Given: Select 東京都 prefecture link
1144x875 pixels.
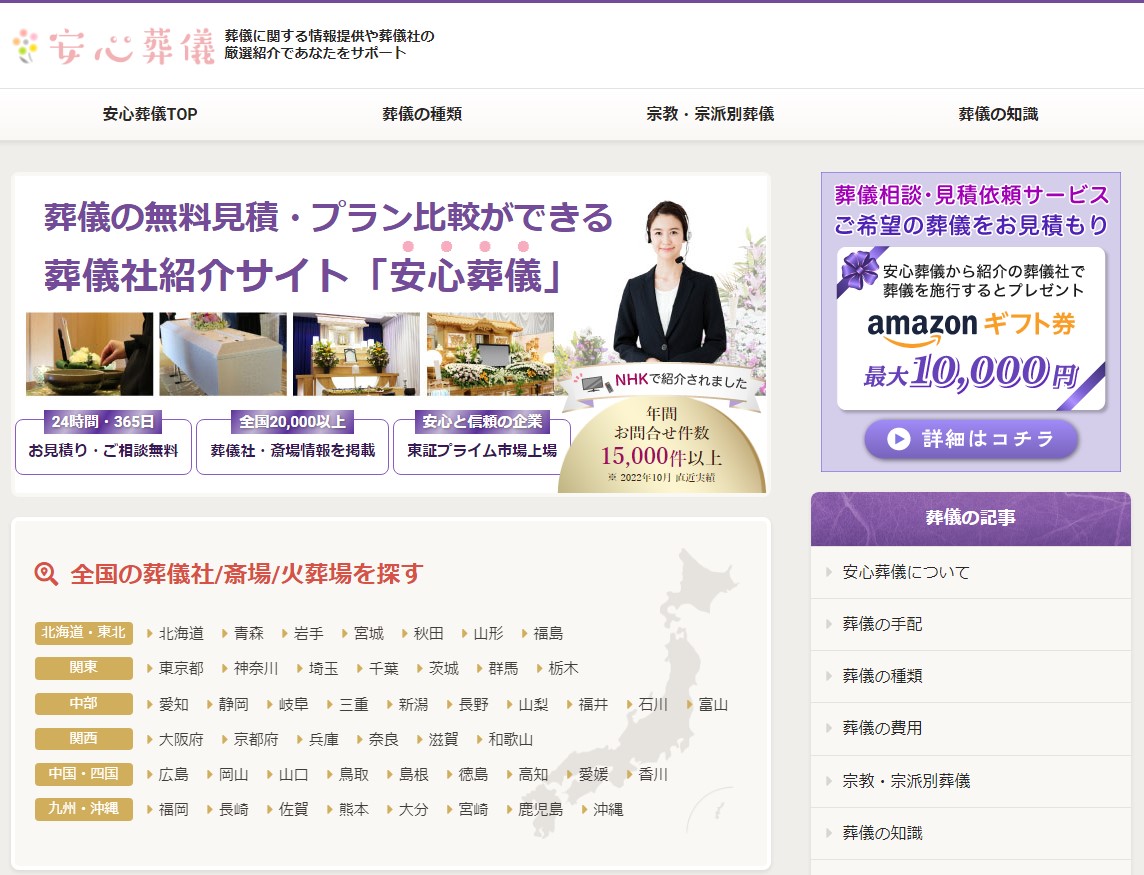Looking at the screenshot, I should tap(181, 668).
